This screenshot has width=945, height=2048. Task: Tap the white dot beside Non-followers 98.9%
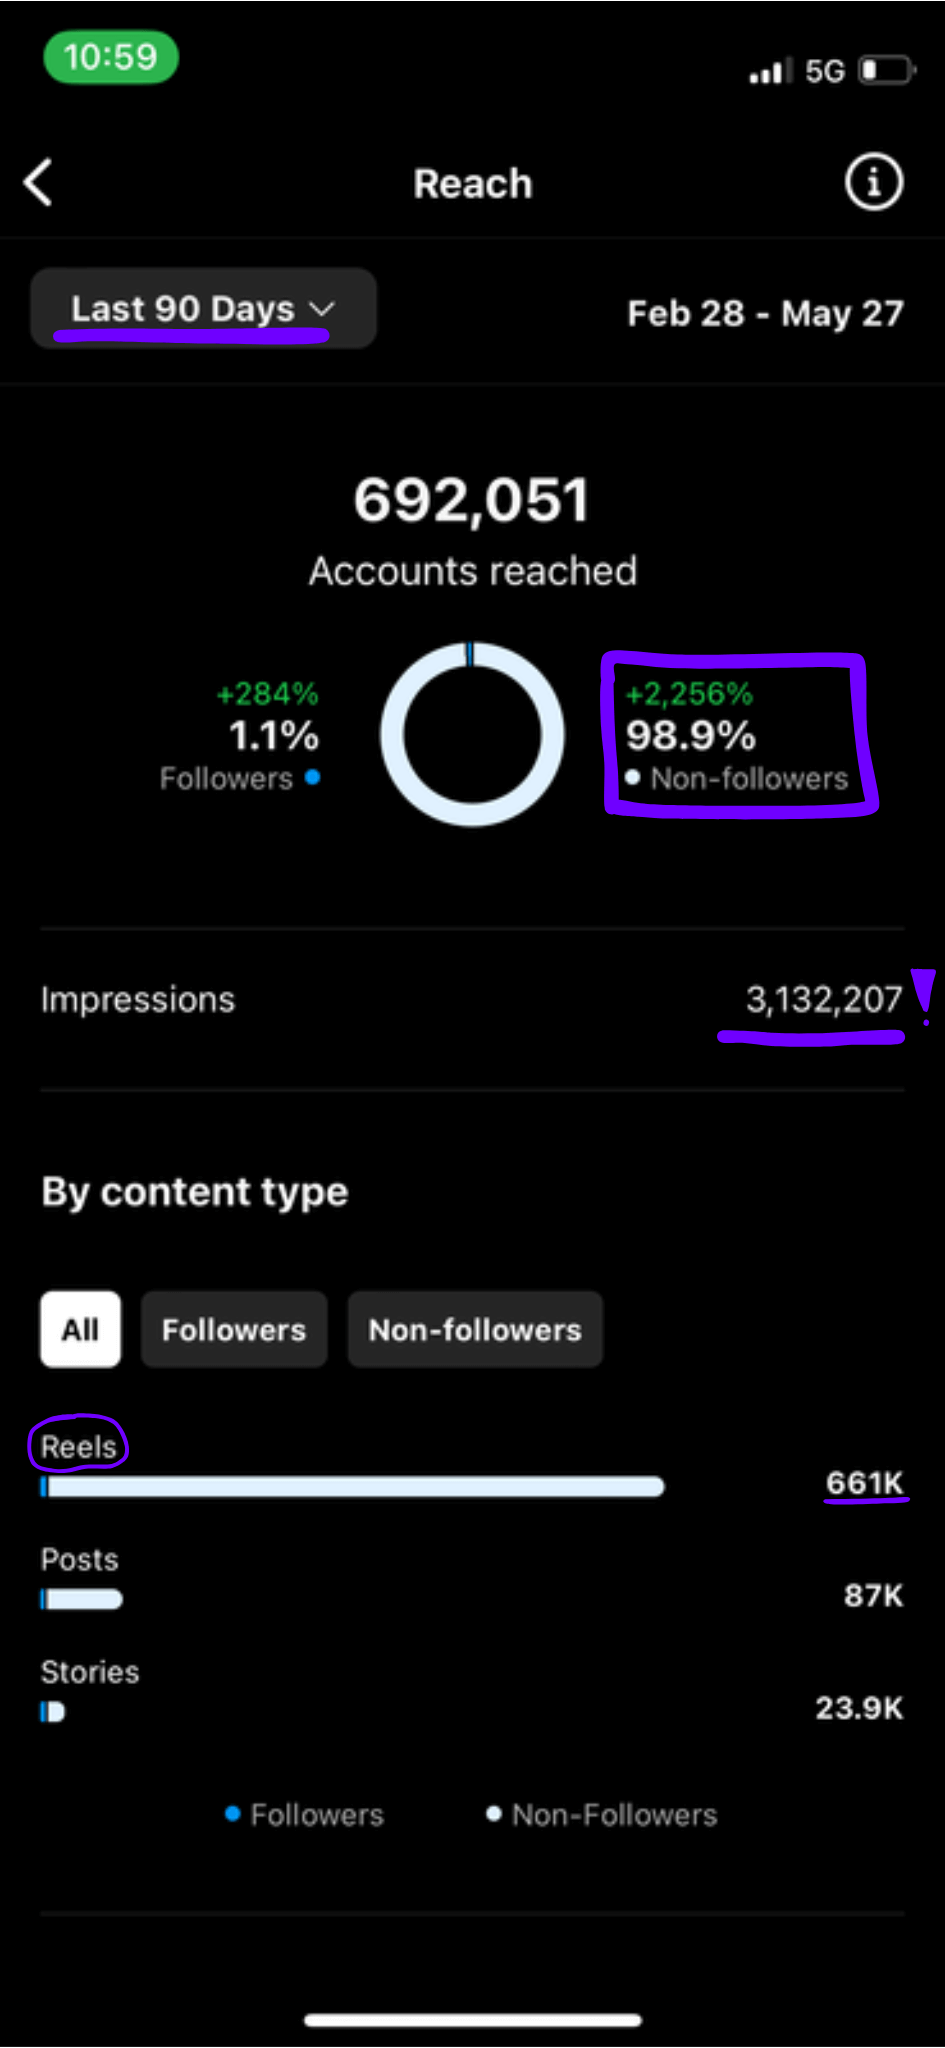point(632,777)
